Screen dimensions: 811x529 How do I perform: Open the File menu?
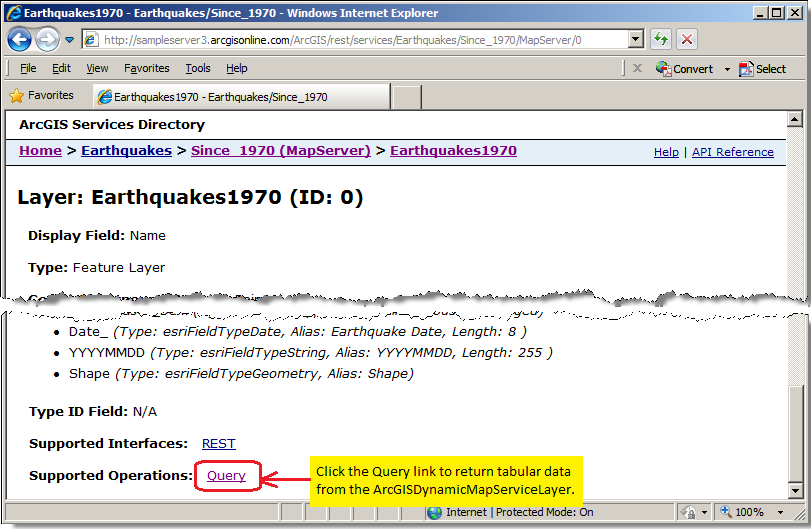coord(28,68)
